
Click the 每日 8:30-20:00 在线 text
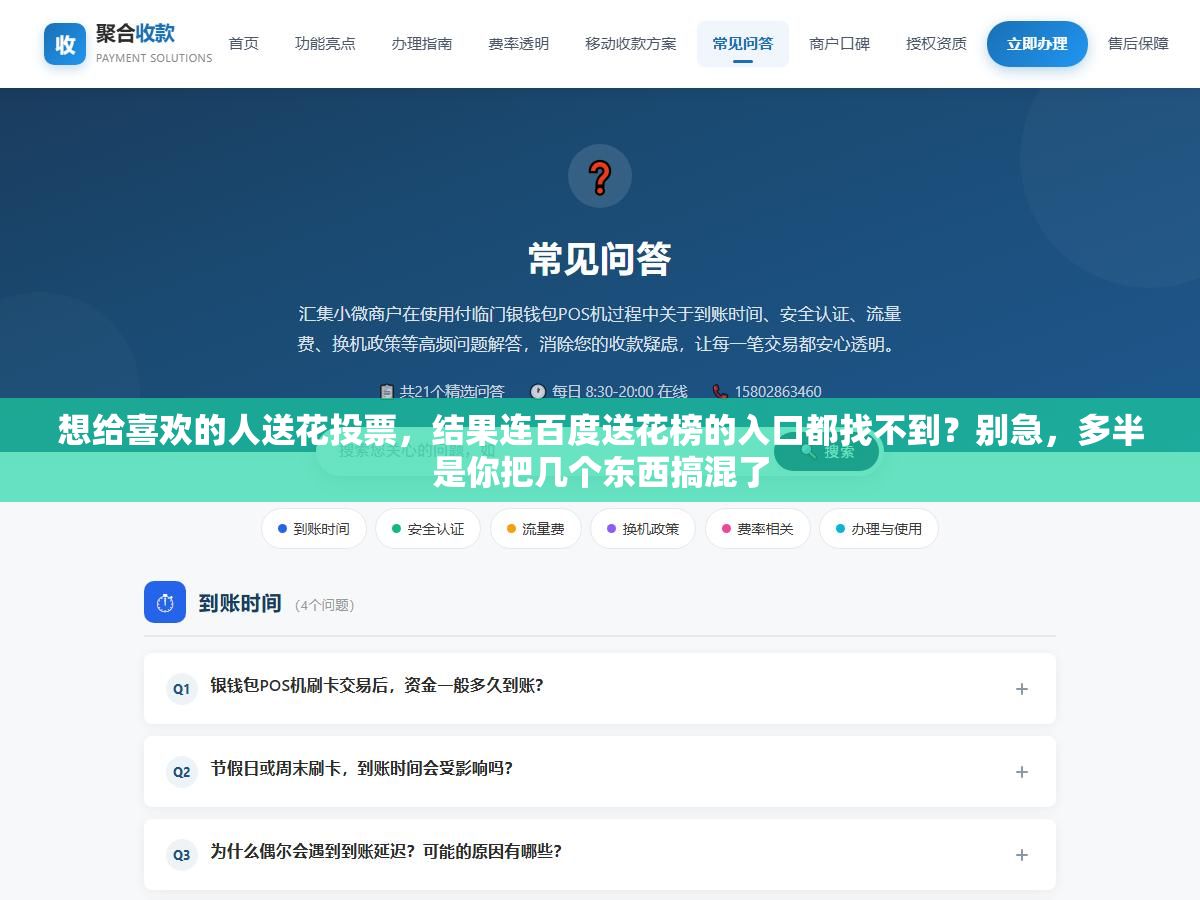tap(620, 392)
